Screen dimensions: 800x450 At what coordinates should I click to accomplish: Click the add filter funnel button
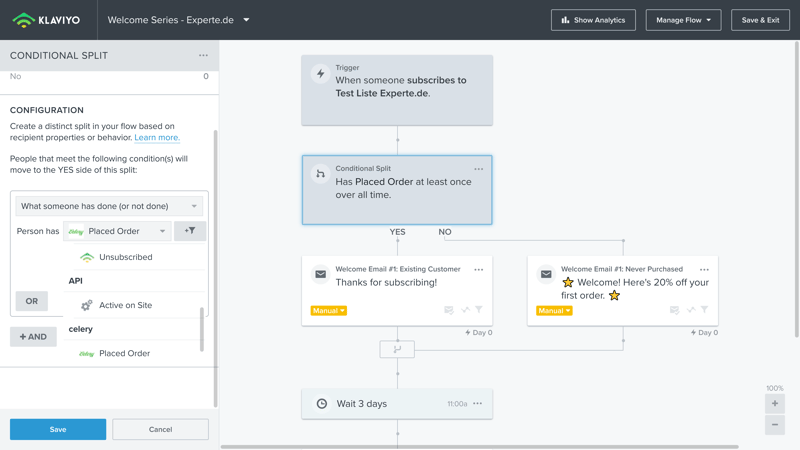[190, 231]
